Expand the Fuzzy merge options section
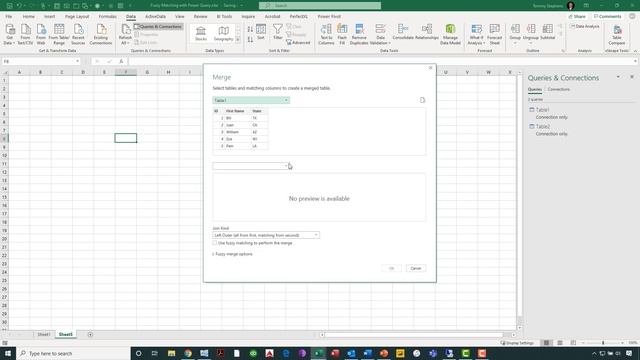The width and height of the screenshot is (640, 360). point(233,254)
